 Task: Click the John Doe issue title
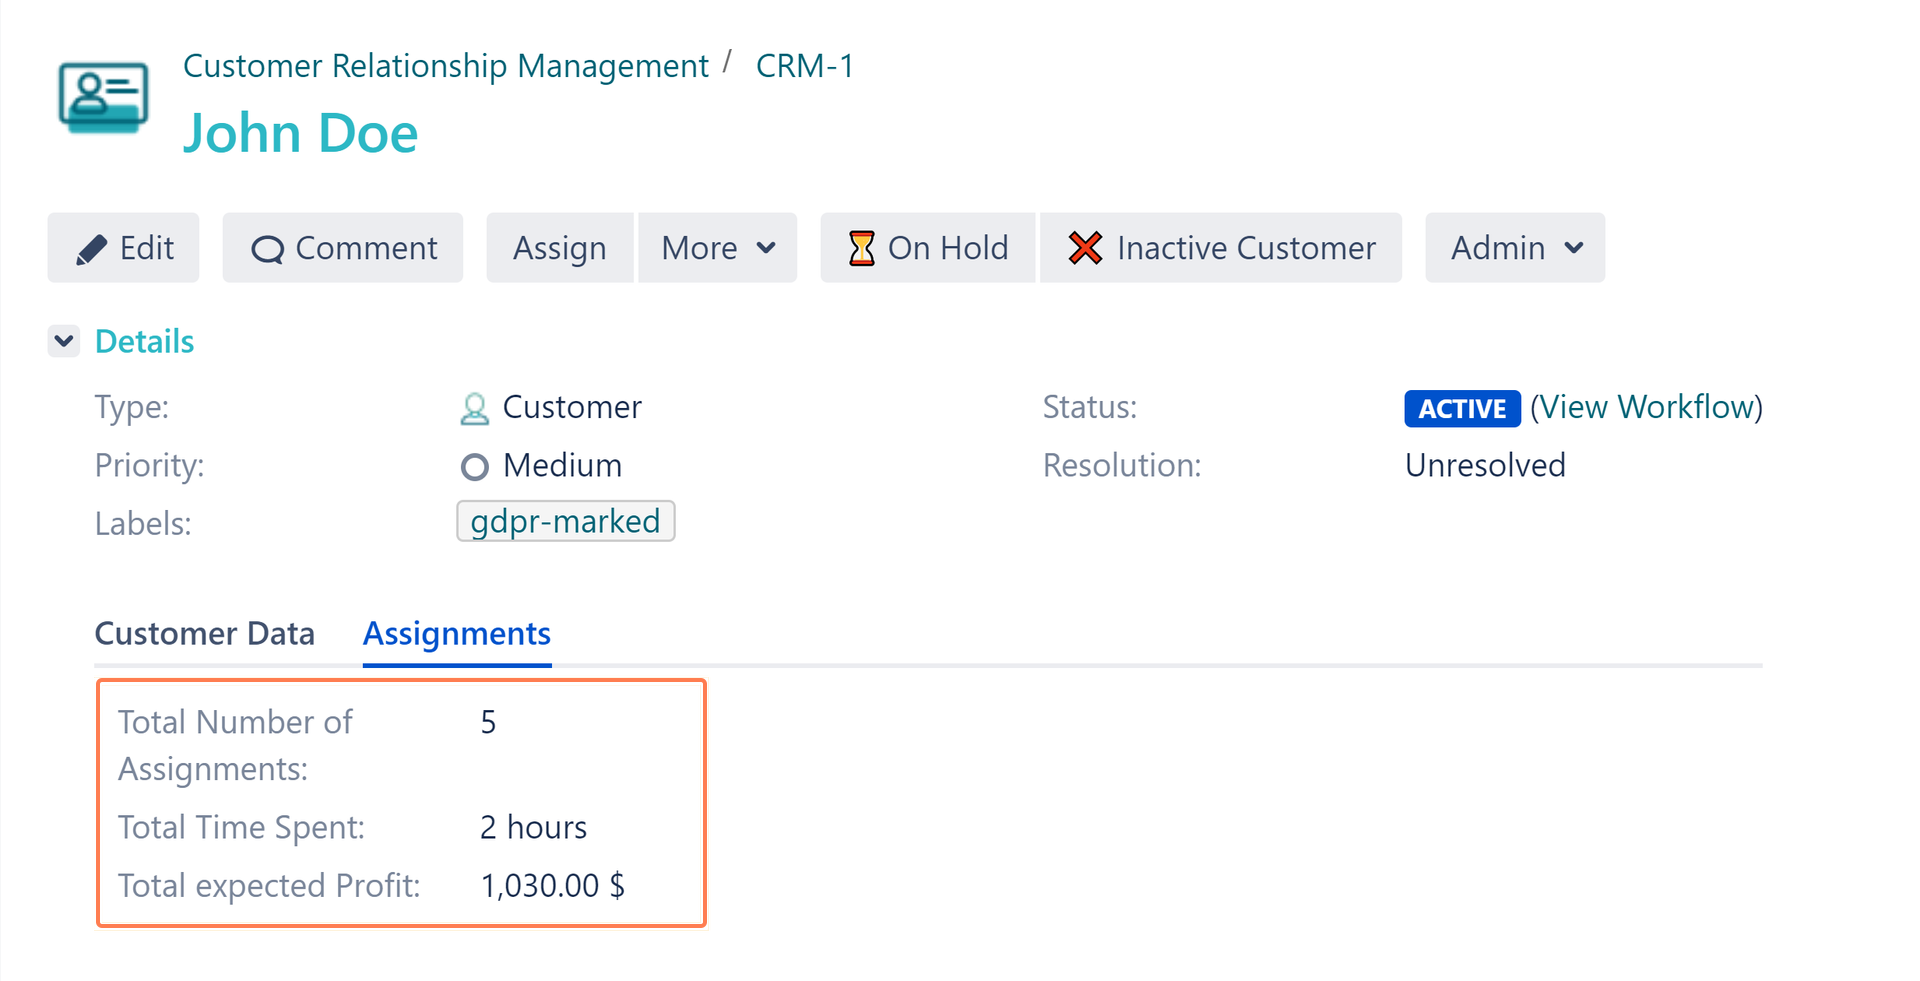point(300,133)
